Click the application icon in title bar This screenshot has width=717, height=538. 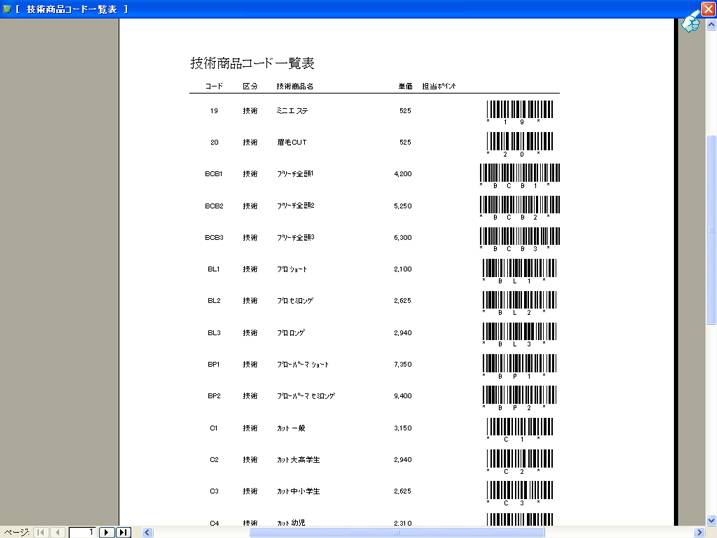(x=7, y=9)
